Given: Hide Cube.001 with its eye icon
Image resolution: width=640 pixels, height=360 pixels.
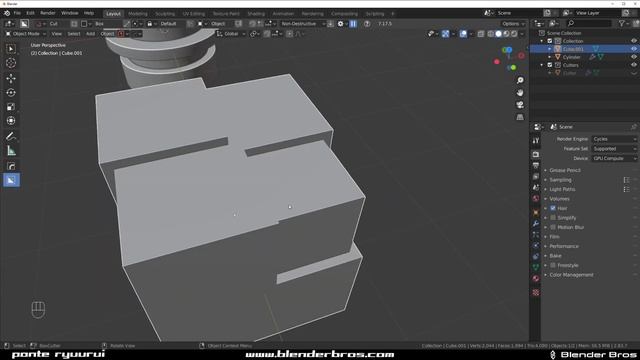Looking at the screenshot, I should 633,49.
